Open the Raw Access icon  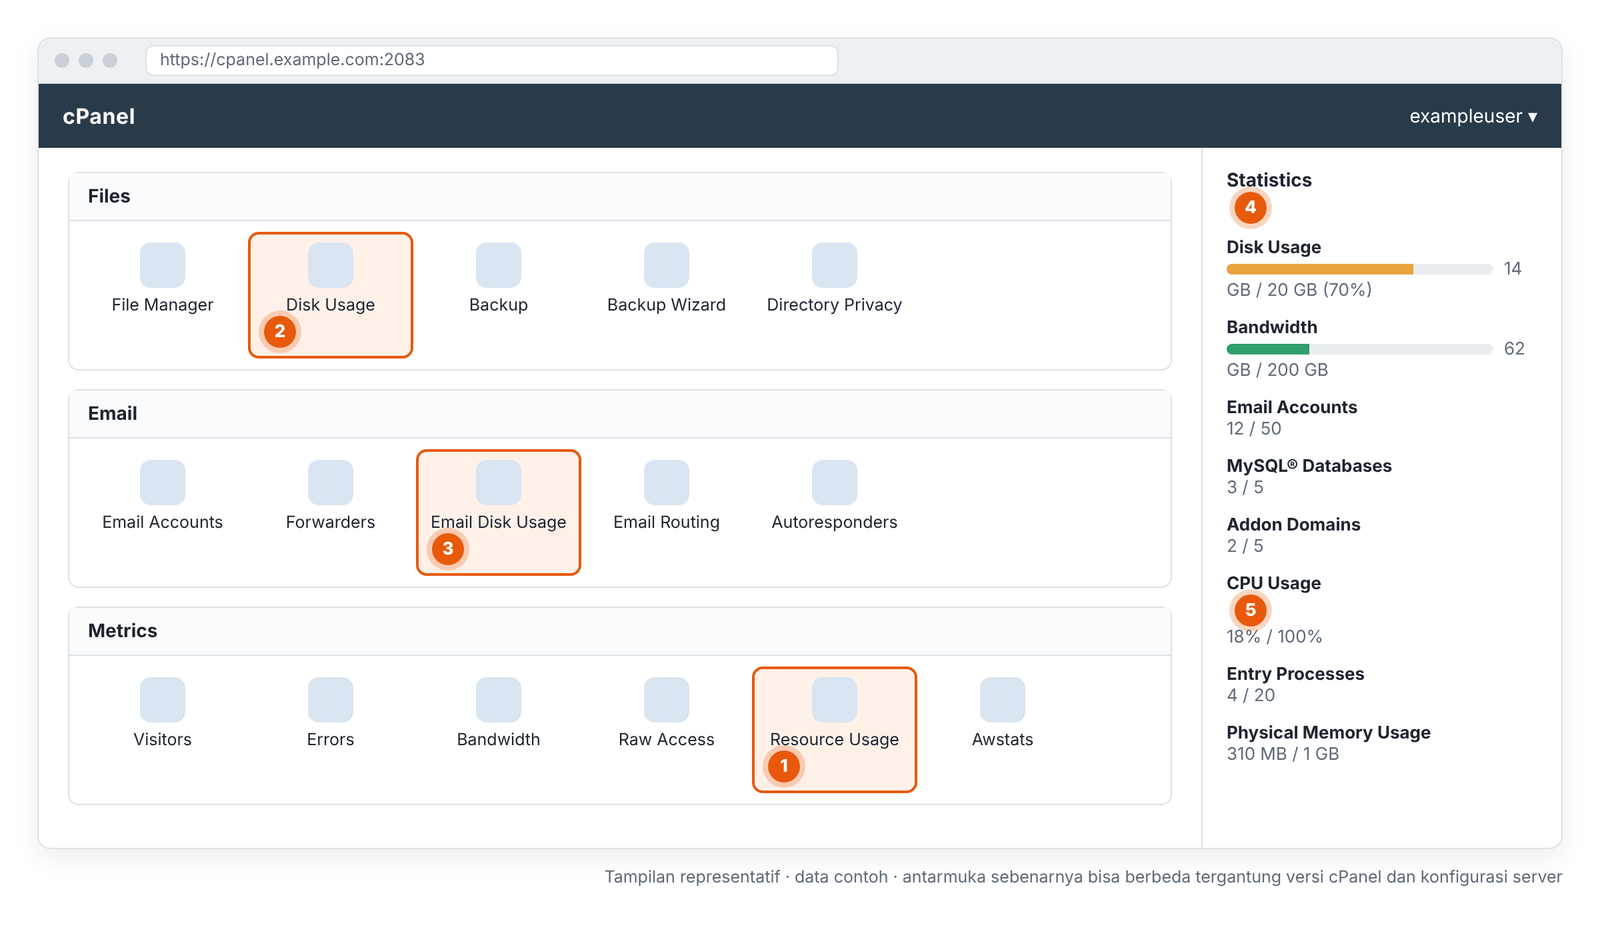666,700
